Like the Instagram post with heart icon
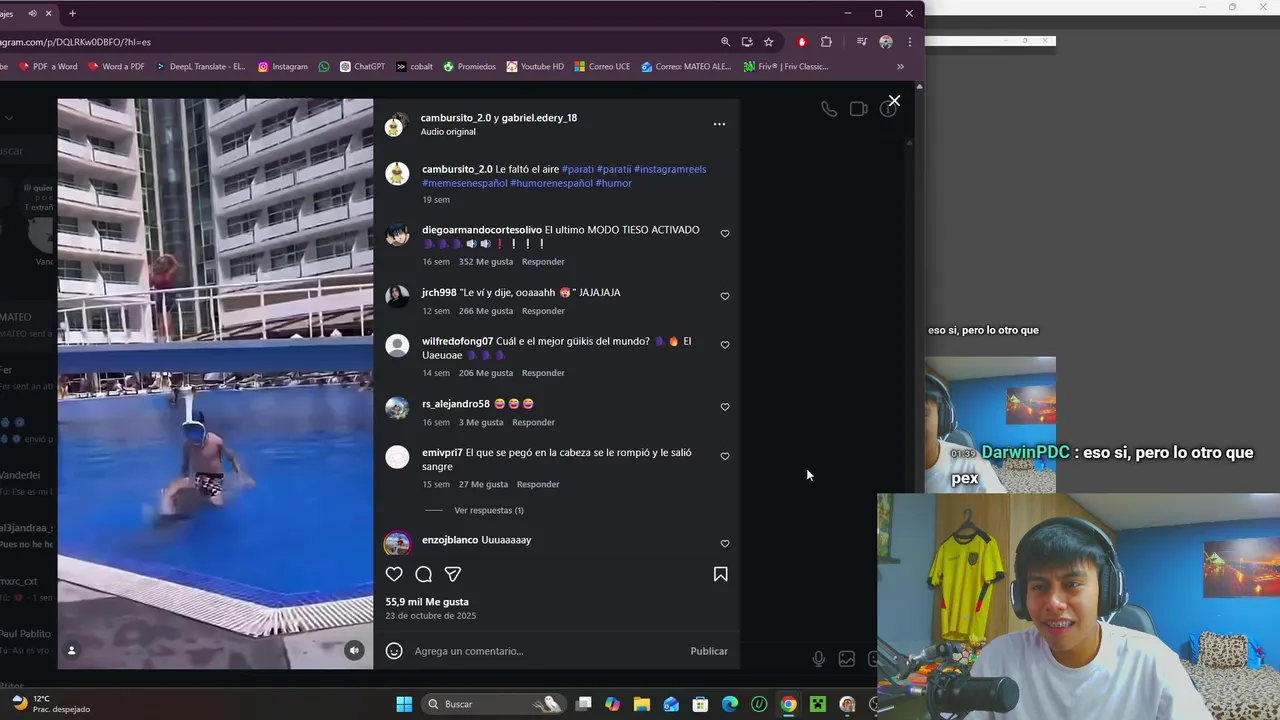 (x=394, y=574)
